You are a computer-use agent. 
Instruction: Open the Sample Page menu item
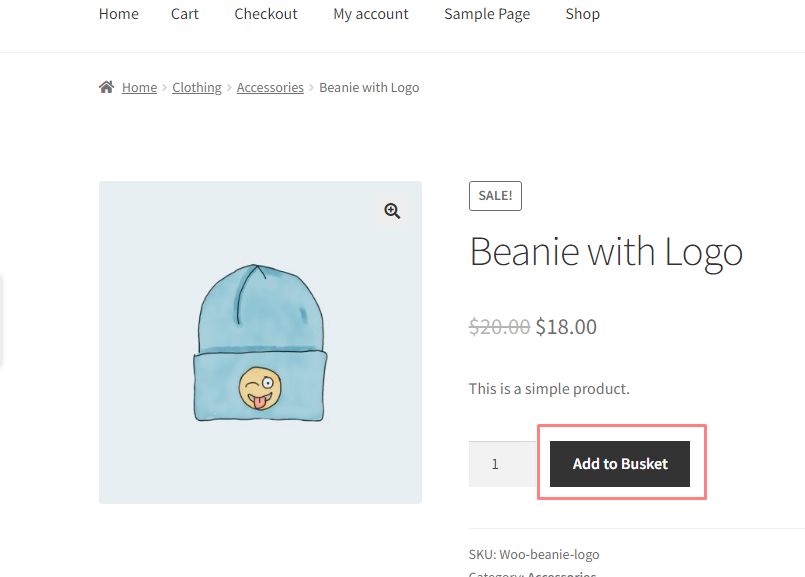click(x=487, y=14)
